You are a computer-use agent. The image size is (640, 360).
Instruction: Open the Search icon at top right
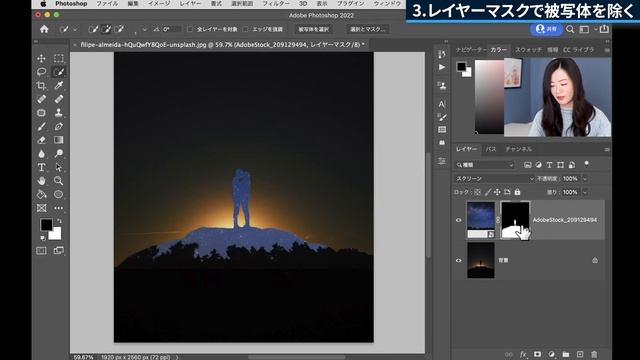(x=570, y=29)
